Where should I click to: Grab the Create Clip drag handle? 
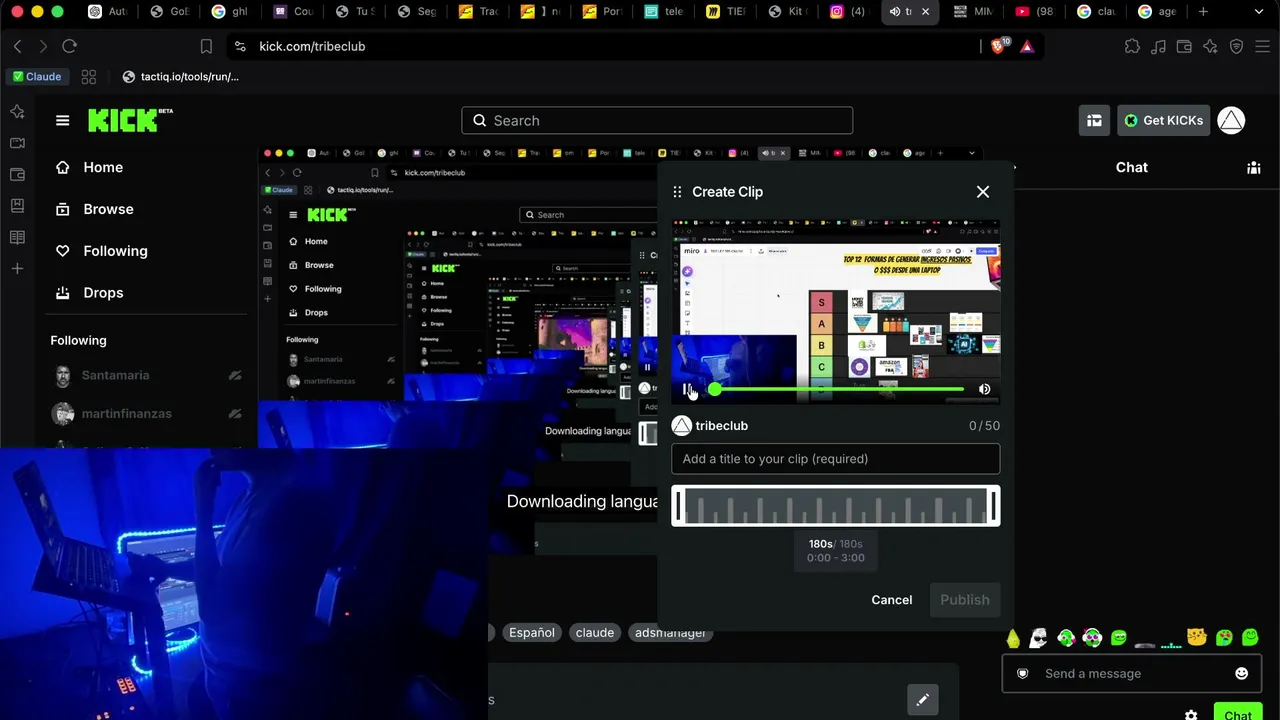tap(677, 192)
